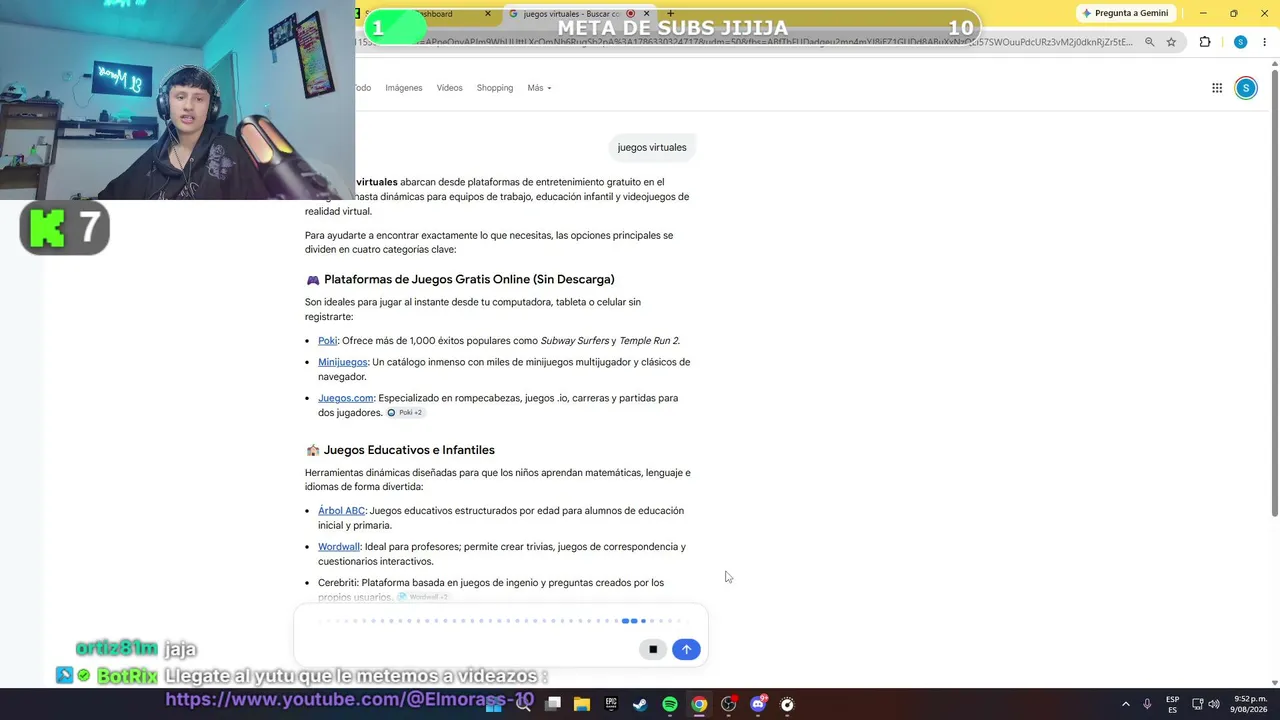Open the clock showing 9:52 p.m.

[1251, 704]
